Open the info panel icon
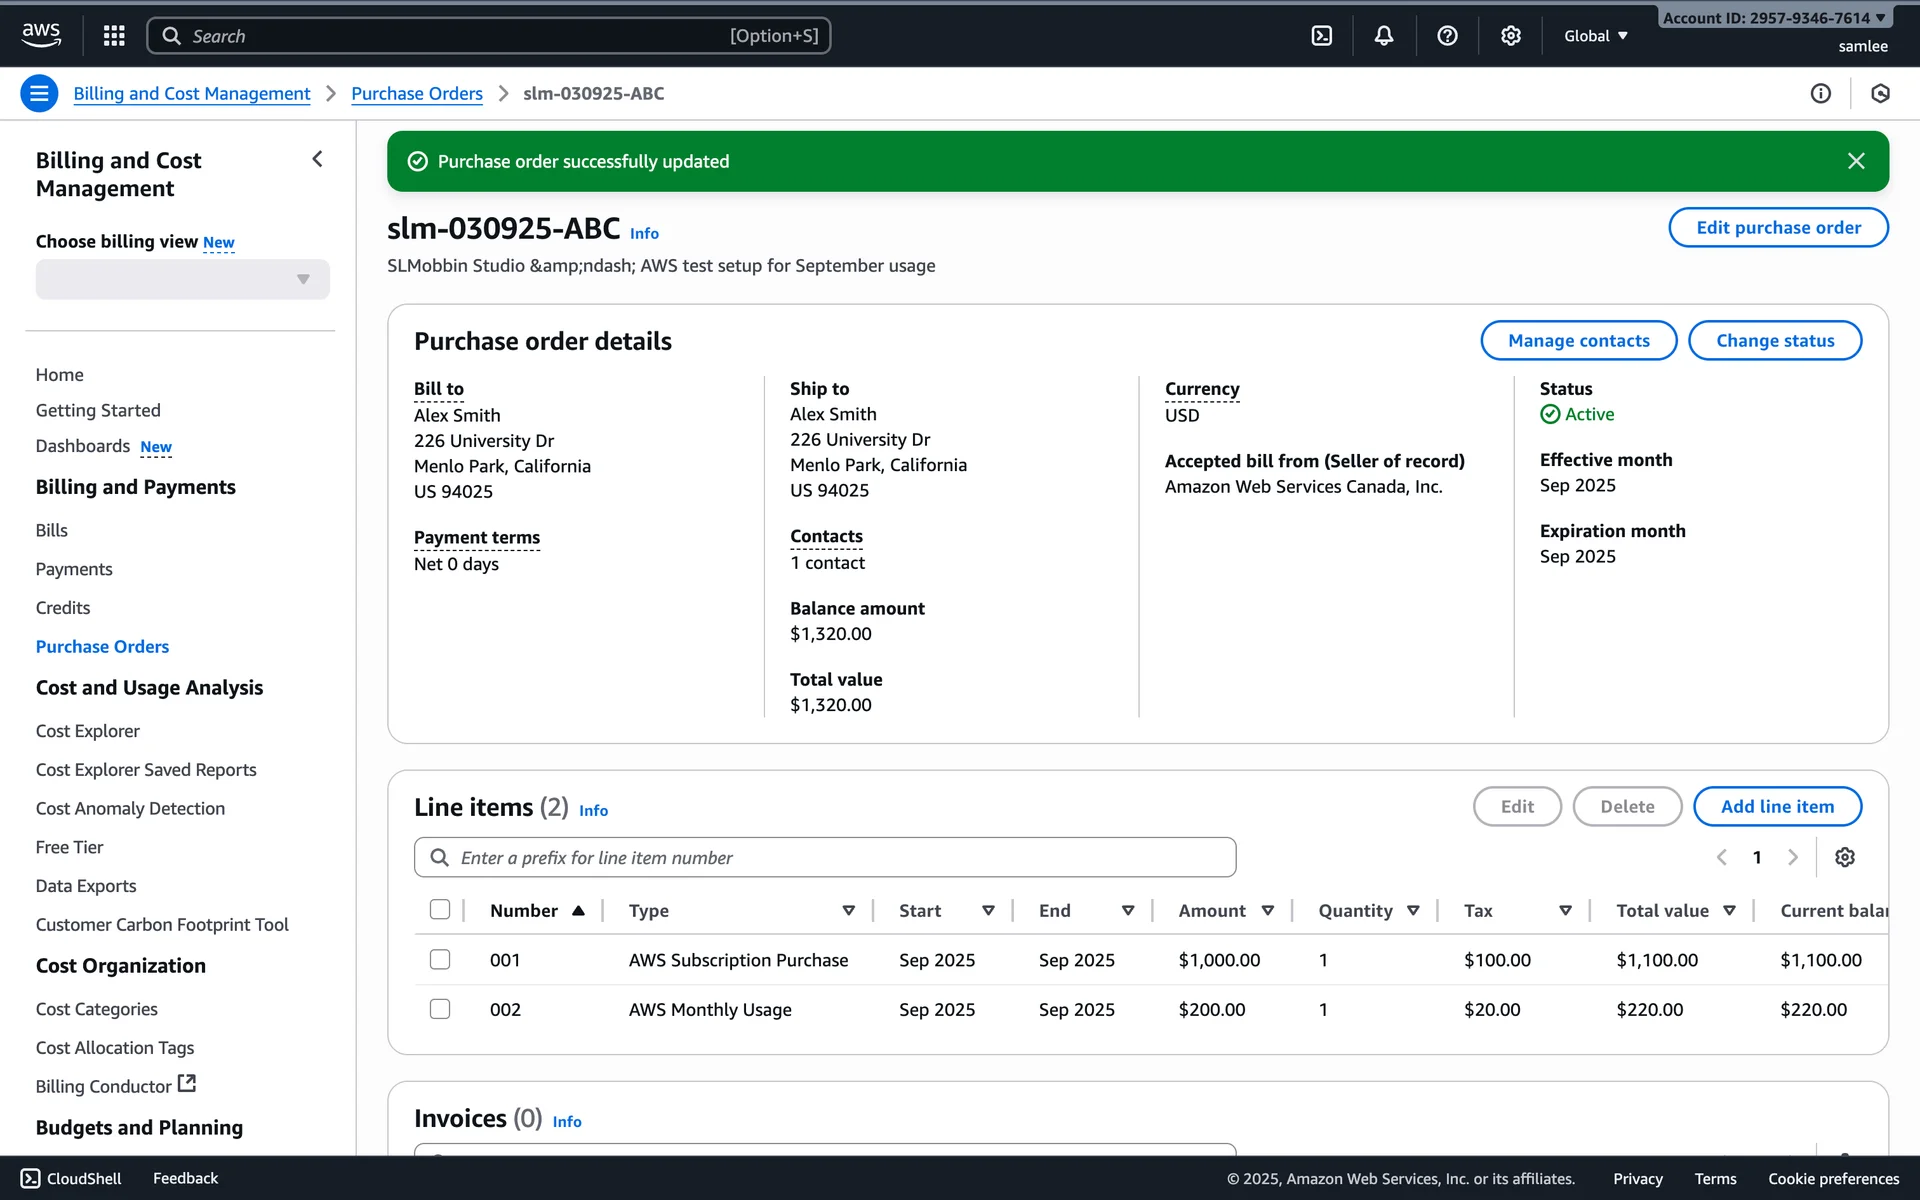Image resolution: width=1920 pixels, height=1200 pixels. 1820,94
